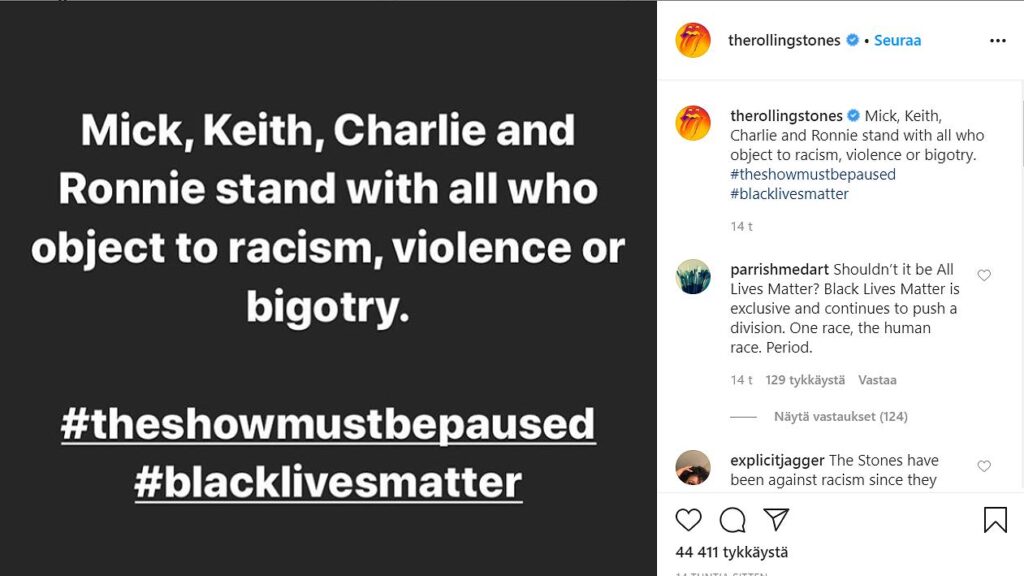Click the comments panel scrollbar
The image size is (1024, 576).
(1020, 130)
